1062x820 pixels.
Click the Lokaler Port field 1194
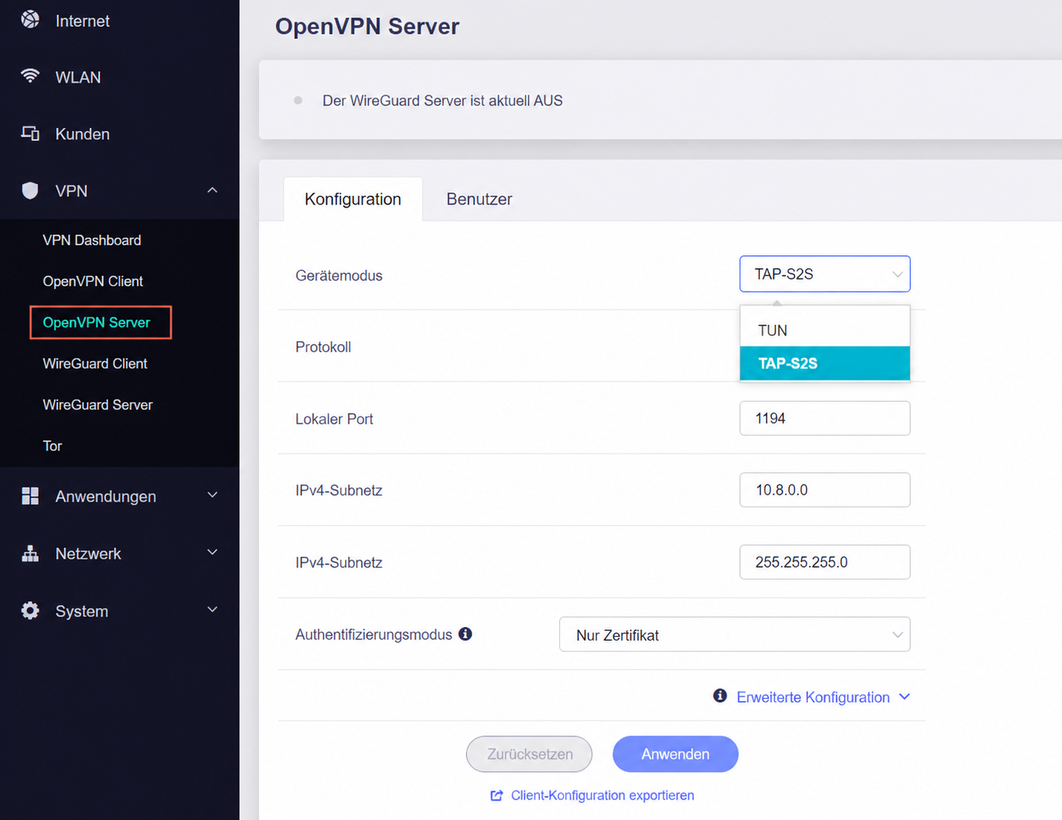tap(824, 418)
